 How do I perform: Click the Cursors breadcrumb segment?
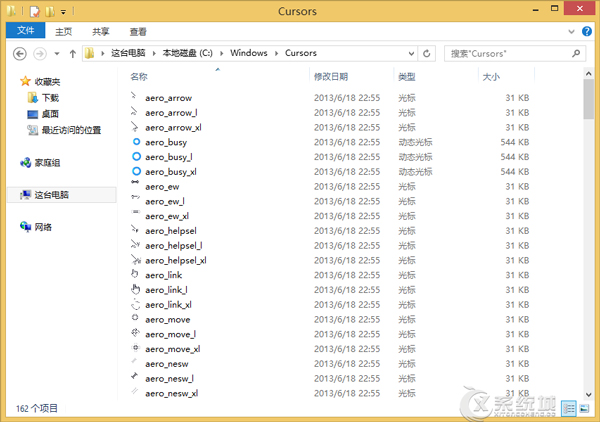[x=301, y=53]
